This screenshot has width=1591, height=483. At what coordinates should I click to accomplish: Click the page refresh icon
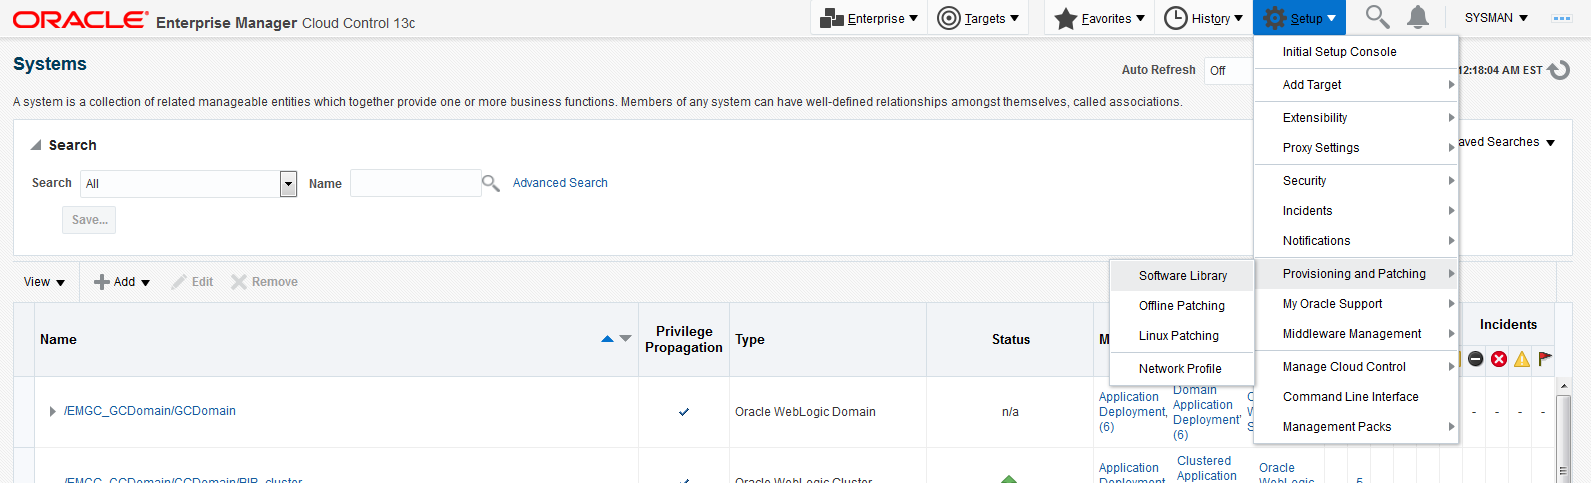[1560, 70]
